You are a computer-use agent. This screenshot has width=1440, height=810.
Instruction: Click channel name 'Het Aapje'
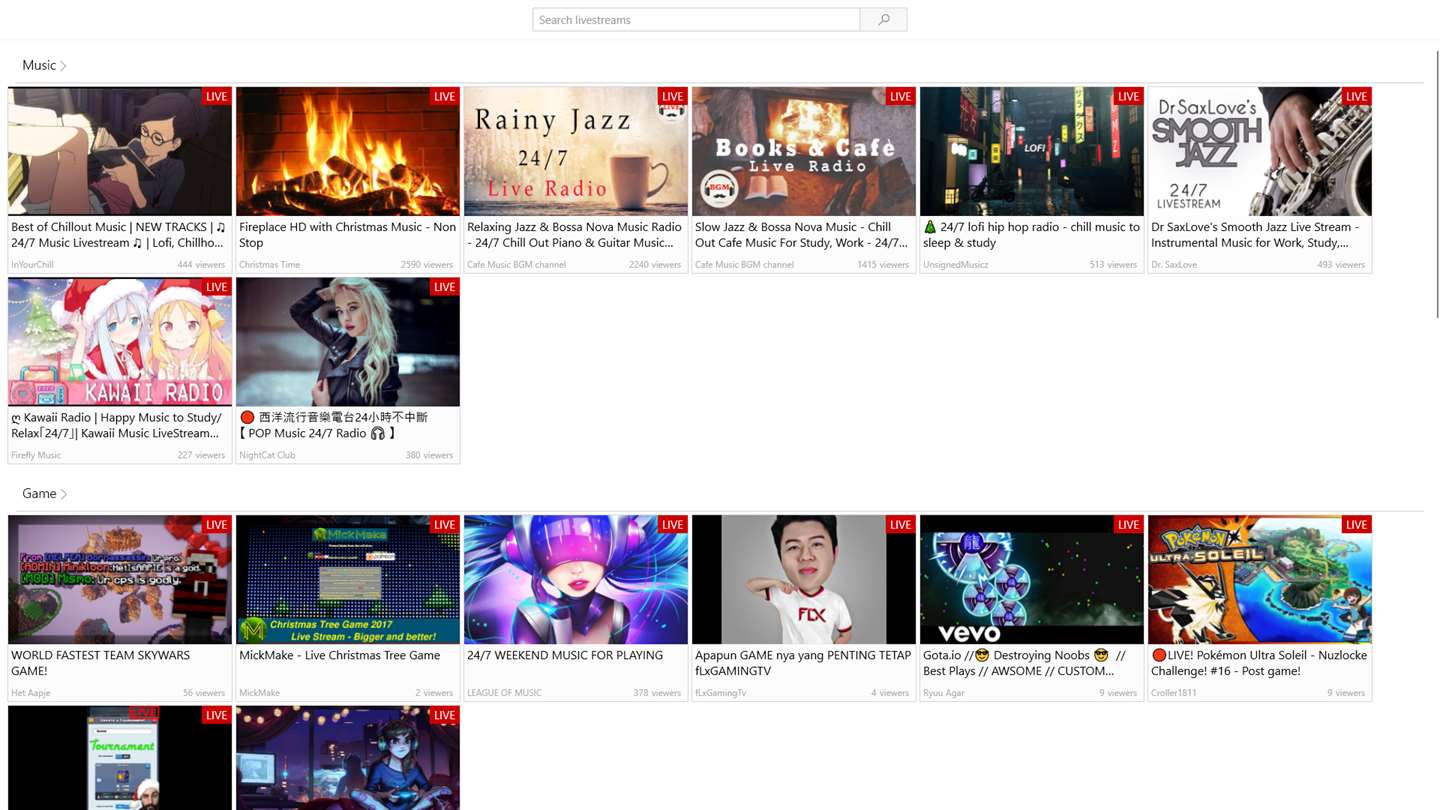[30, 693]
